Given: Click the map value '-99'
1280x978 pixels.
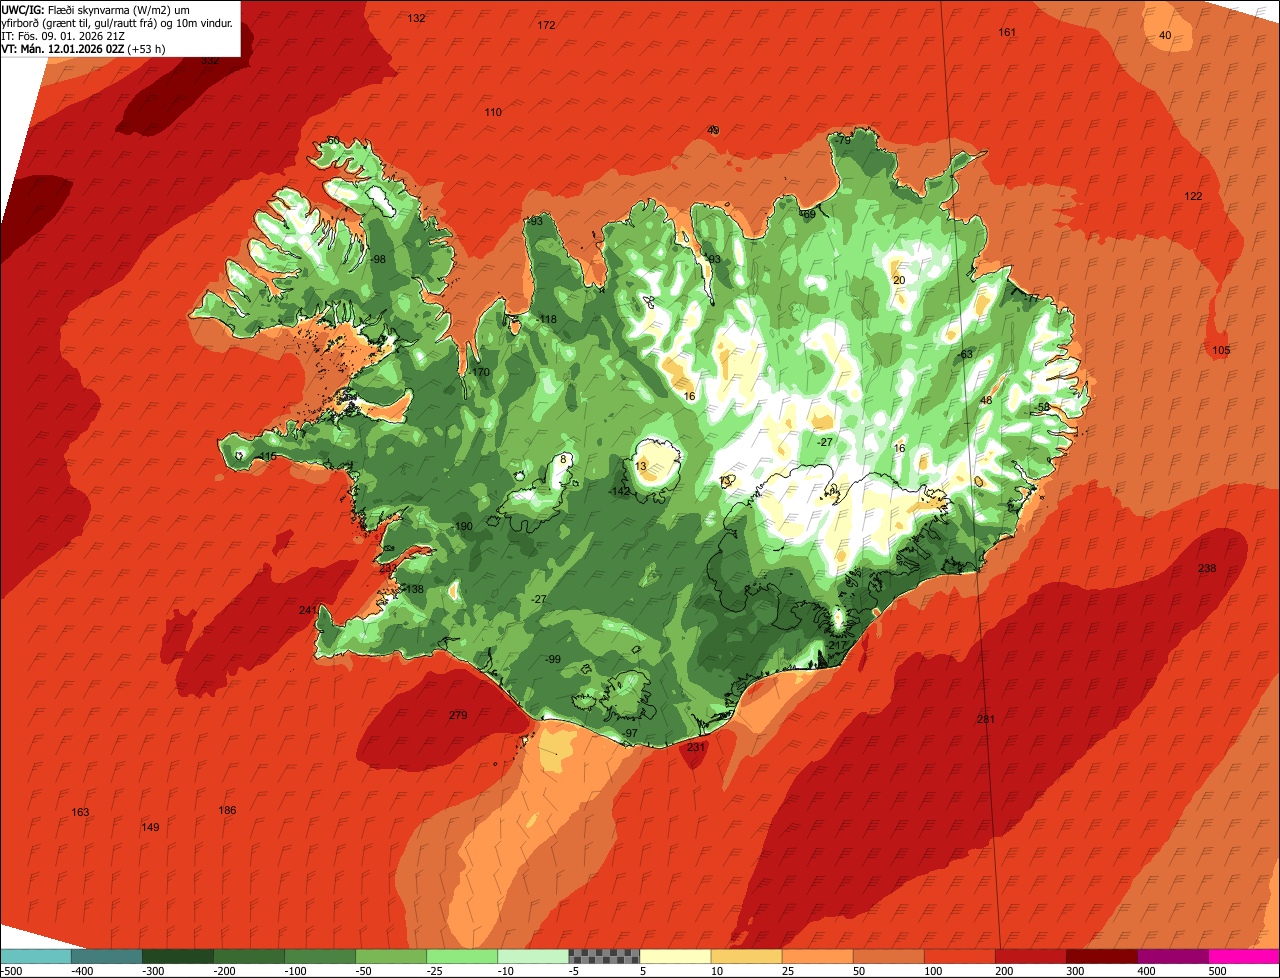Looking at the screenshot, I should tap(552, 658).
